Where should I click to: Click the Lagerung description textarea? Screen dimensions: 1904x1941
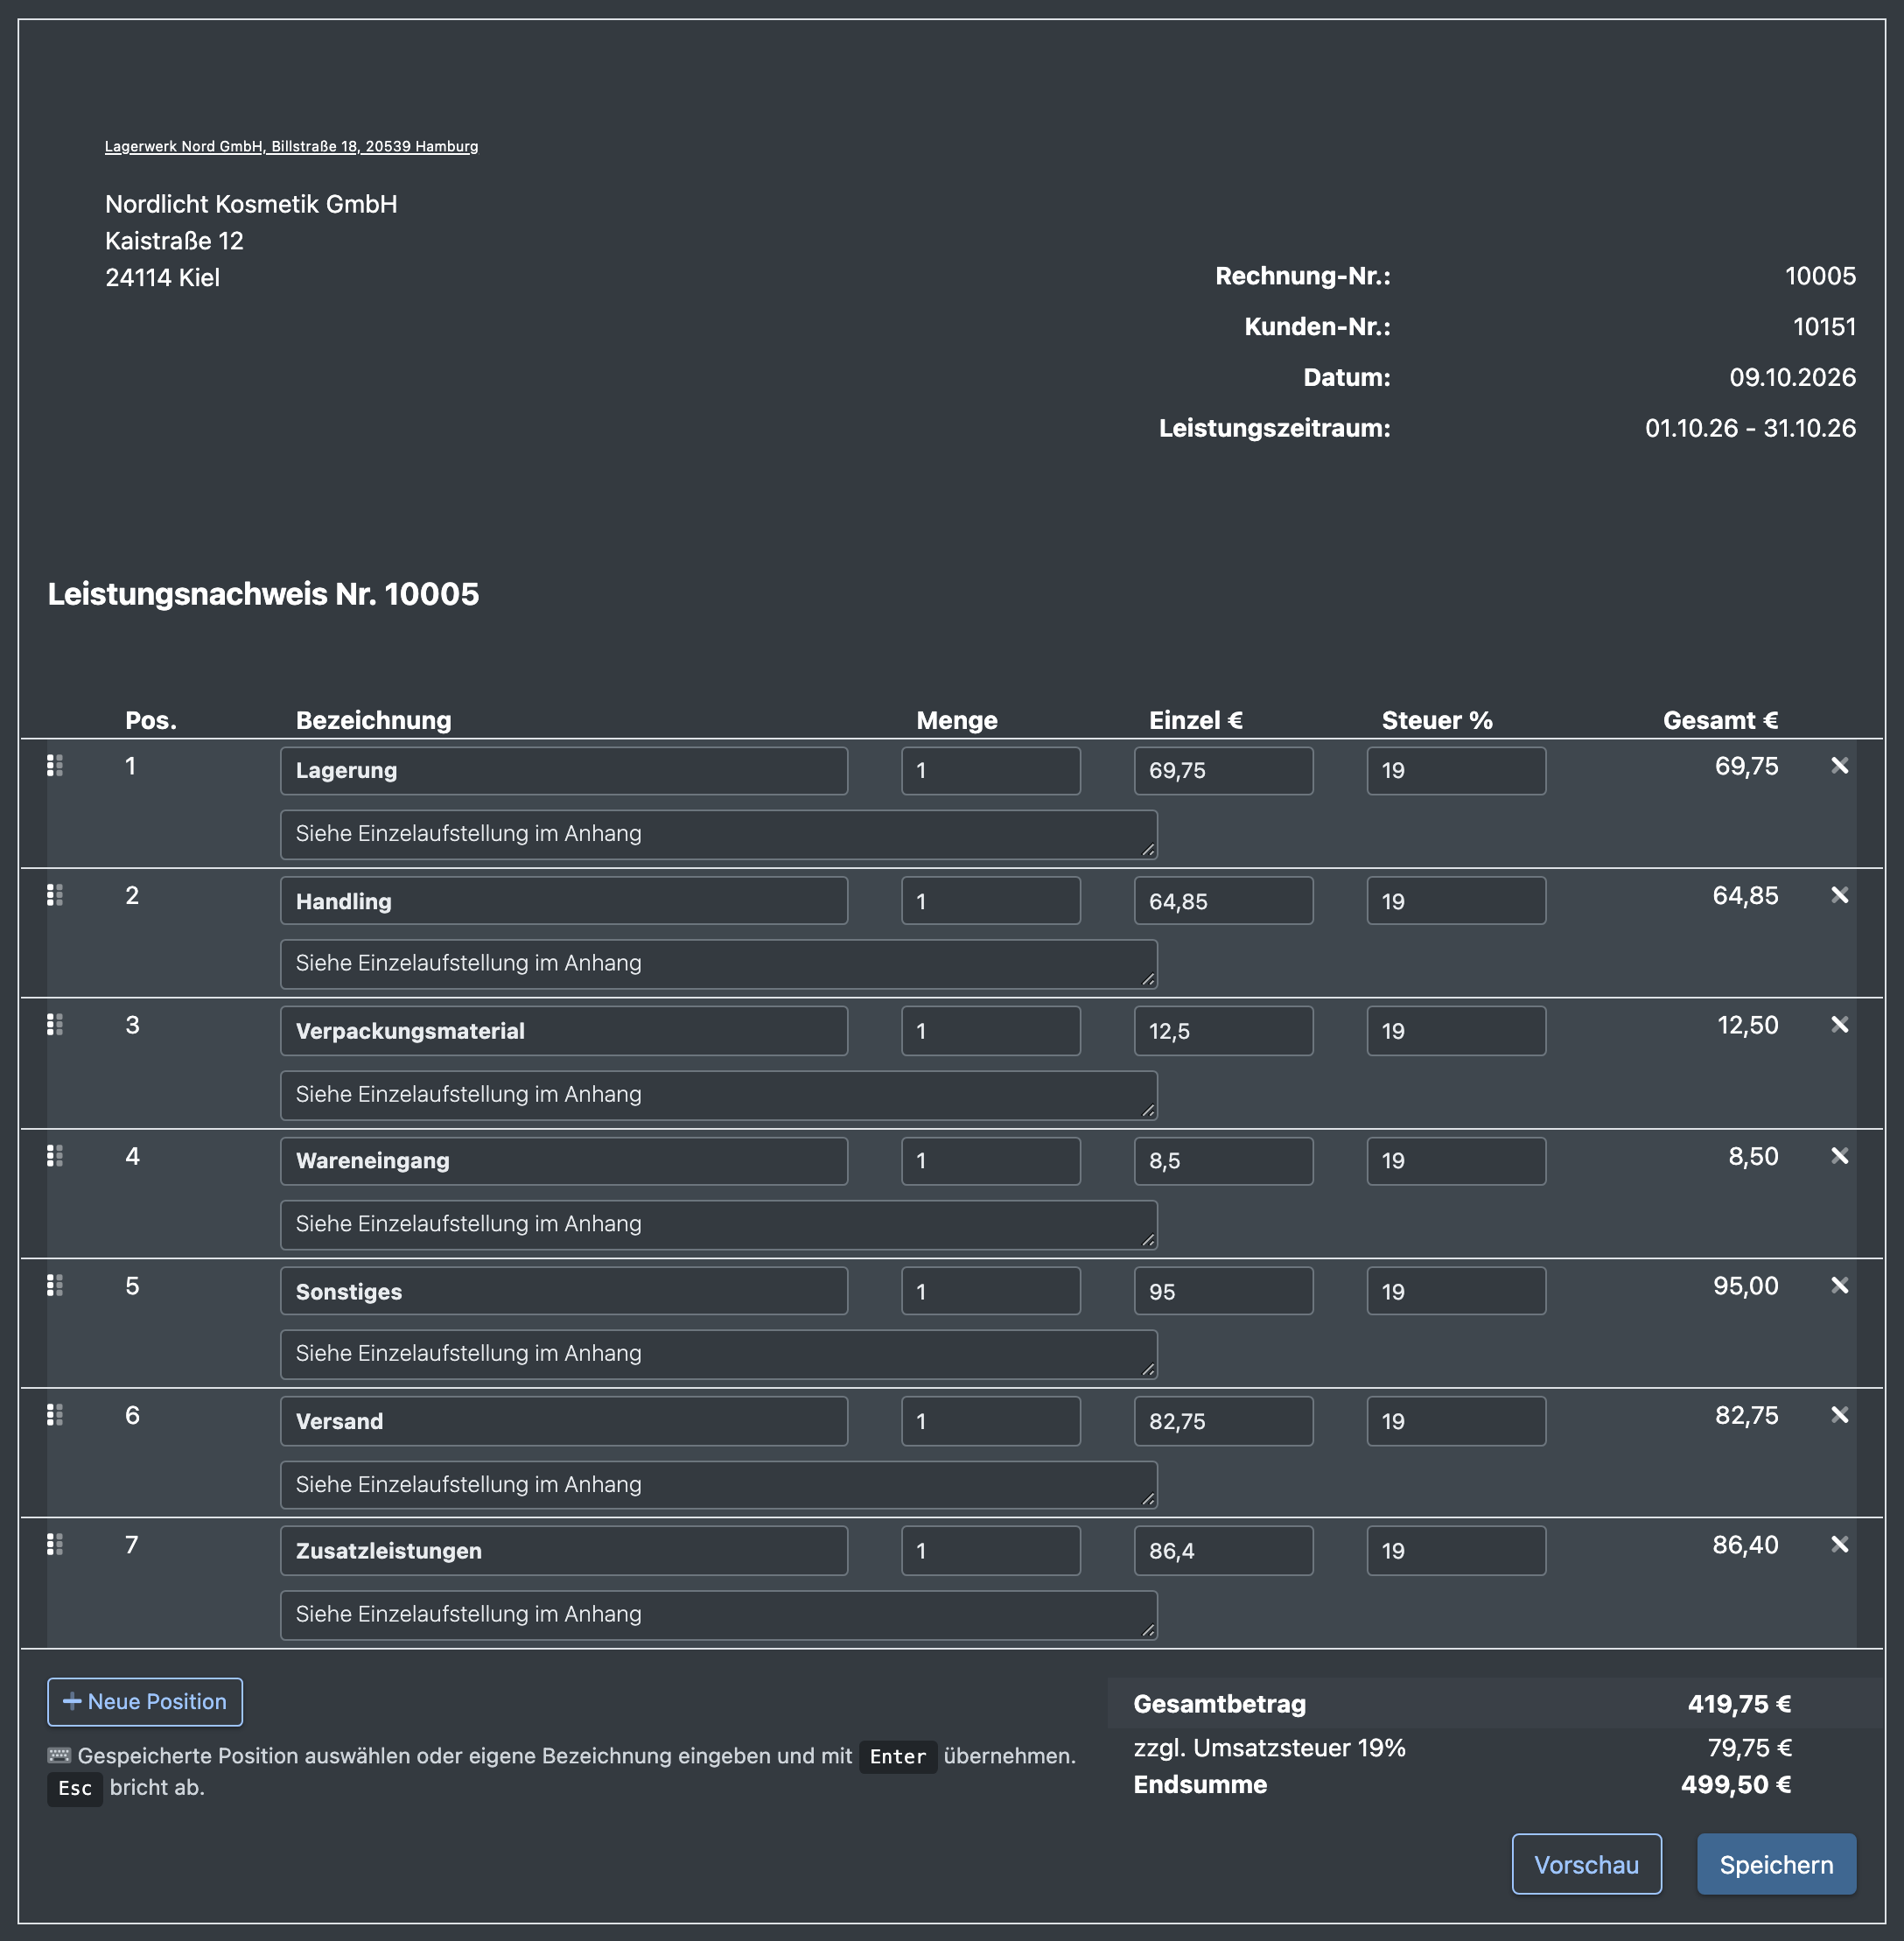tap(719, 835)
